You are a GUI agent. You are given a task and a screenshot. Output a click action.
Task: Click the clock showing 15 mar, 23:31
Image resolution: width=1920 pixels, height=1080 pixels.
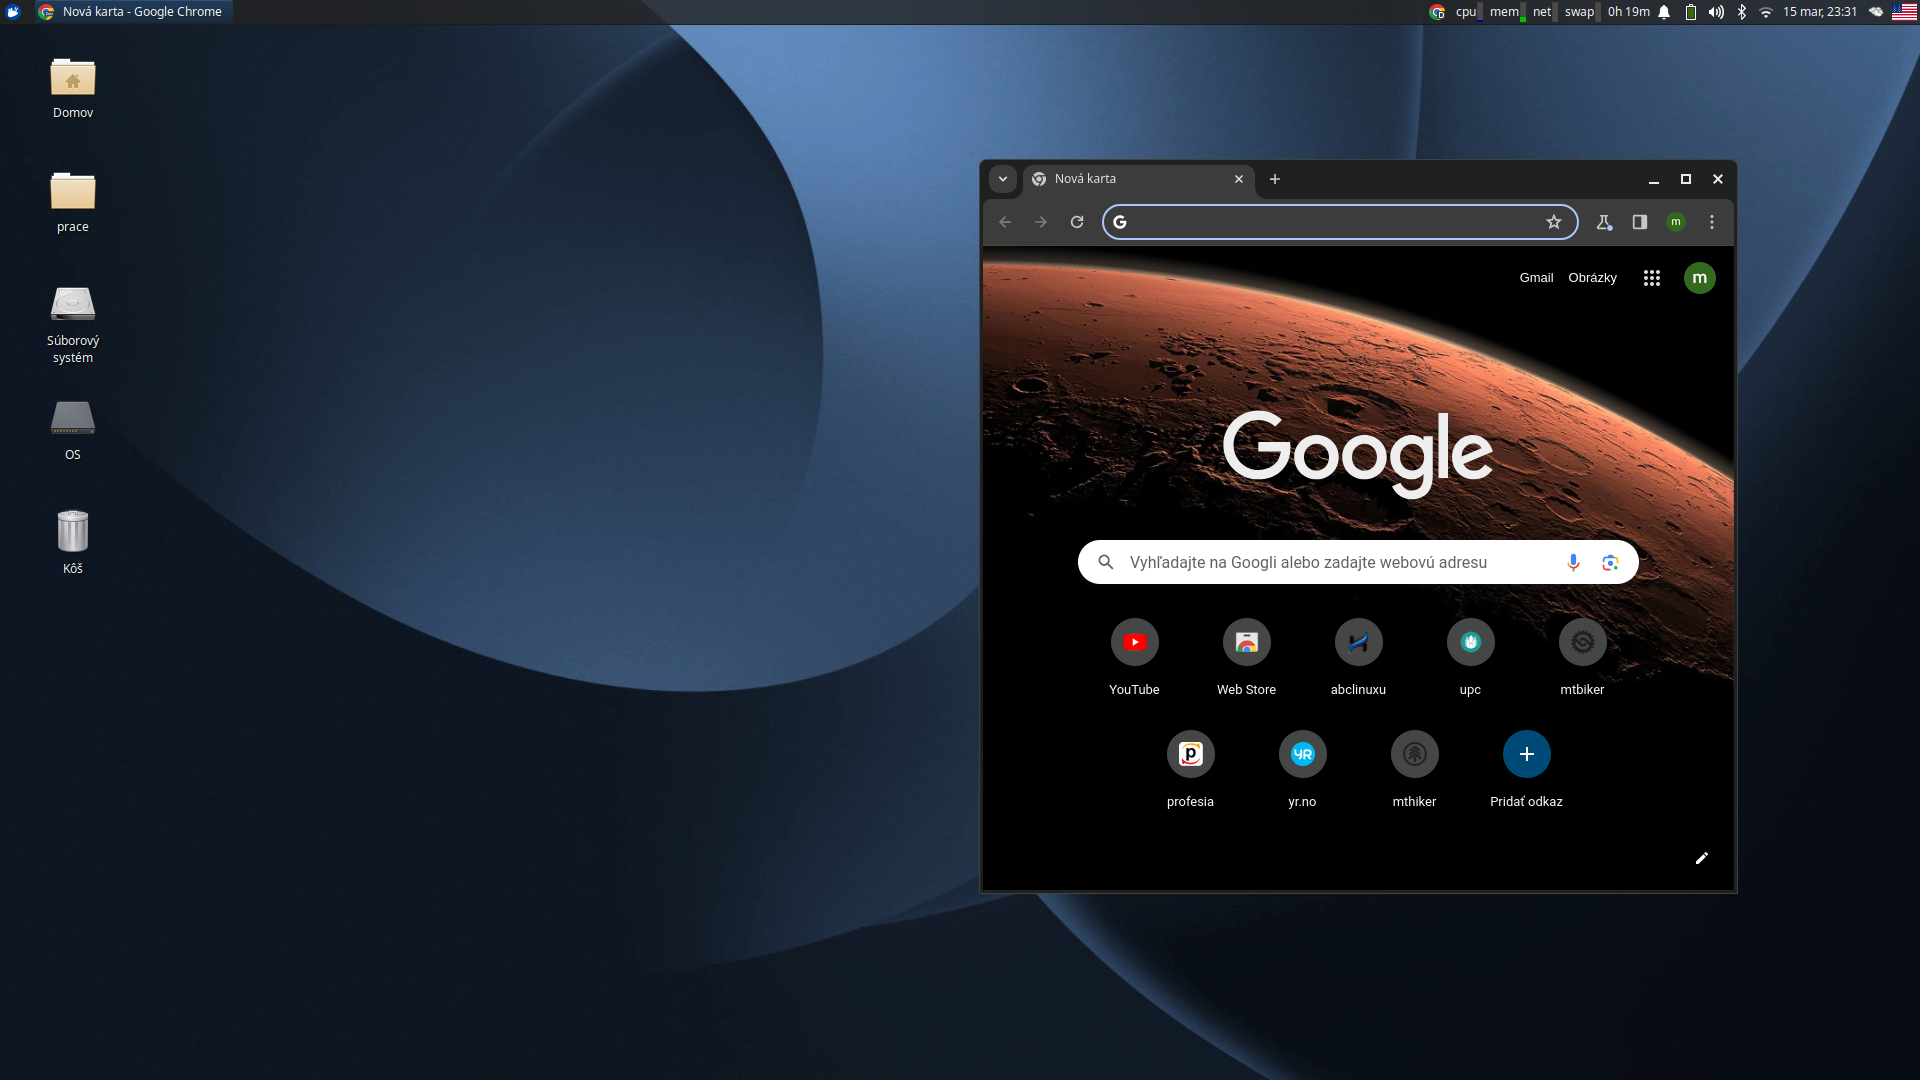(x=1819, y=12)
